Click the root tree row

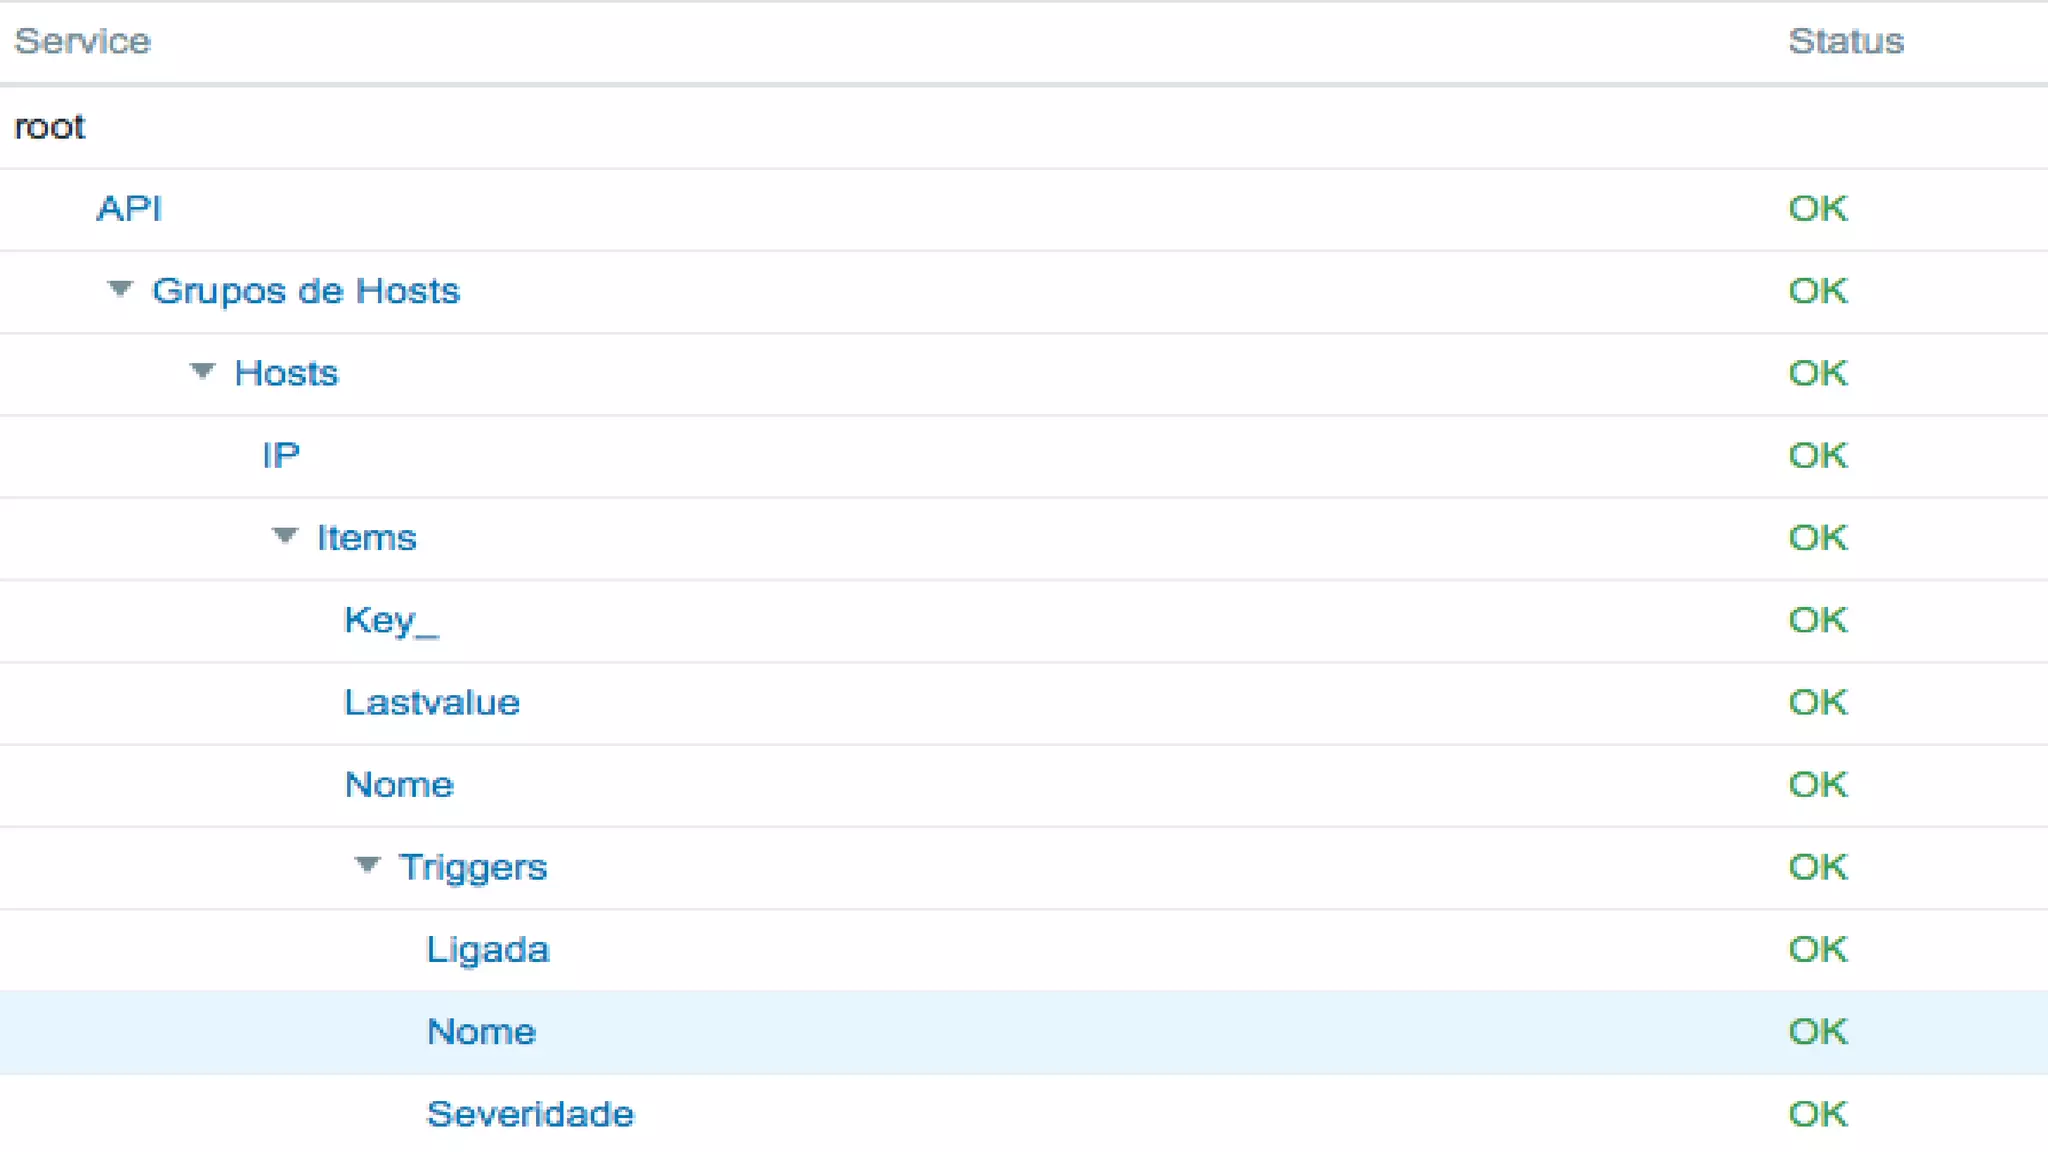50,127
